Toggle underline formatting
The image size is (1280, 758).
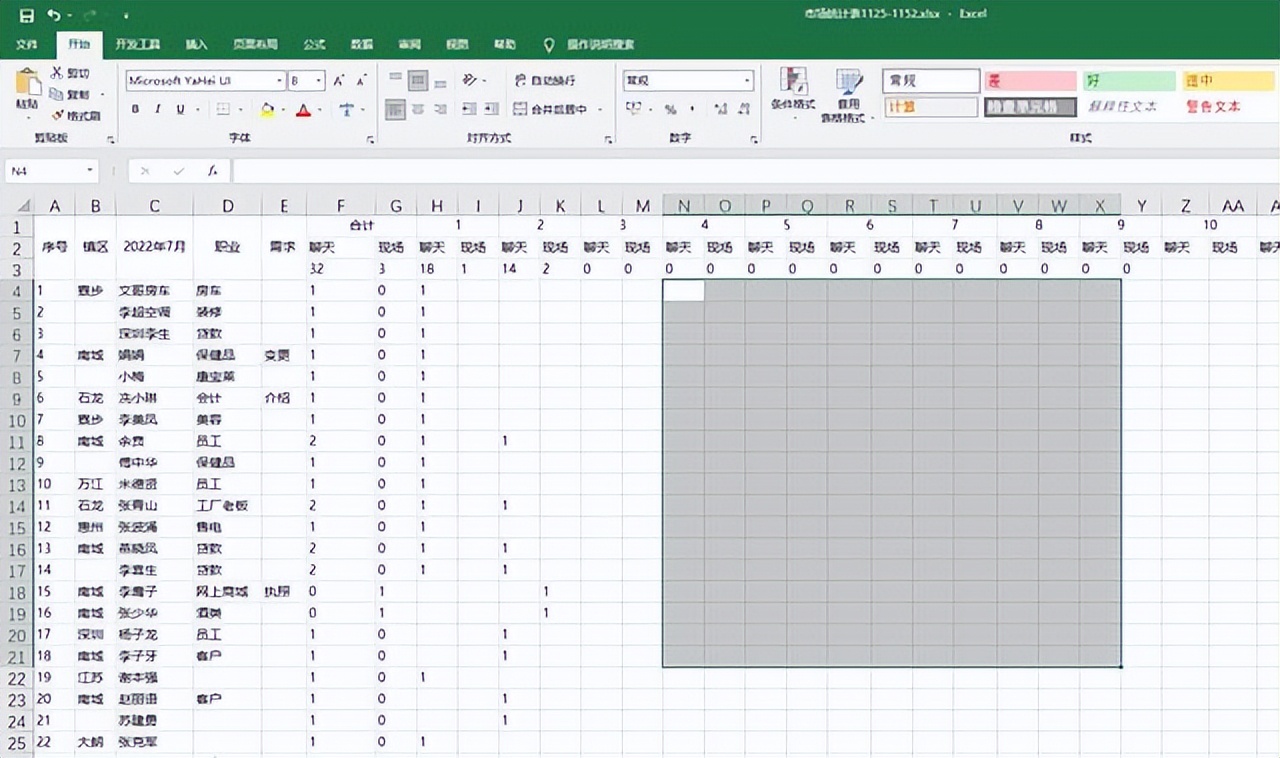(181, 109)
